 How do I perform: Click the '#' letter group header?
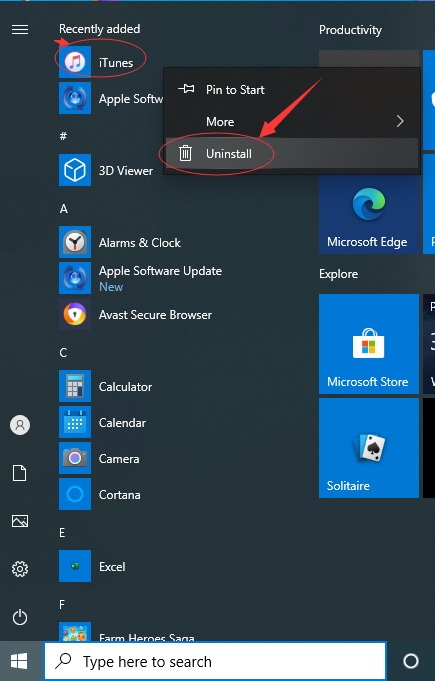click(63, 136)
